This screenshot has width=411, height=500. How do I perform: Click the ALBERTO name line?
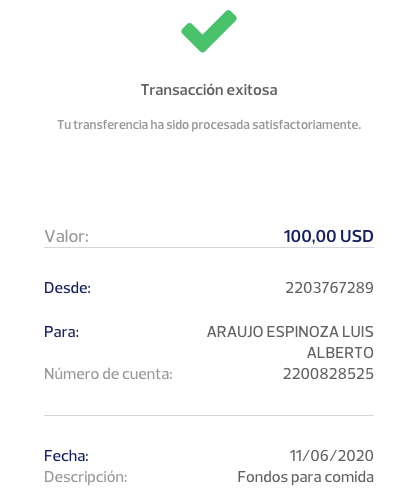pyautogui.click(x=340, y=353)
